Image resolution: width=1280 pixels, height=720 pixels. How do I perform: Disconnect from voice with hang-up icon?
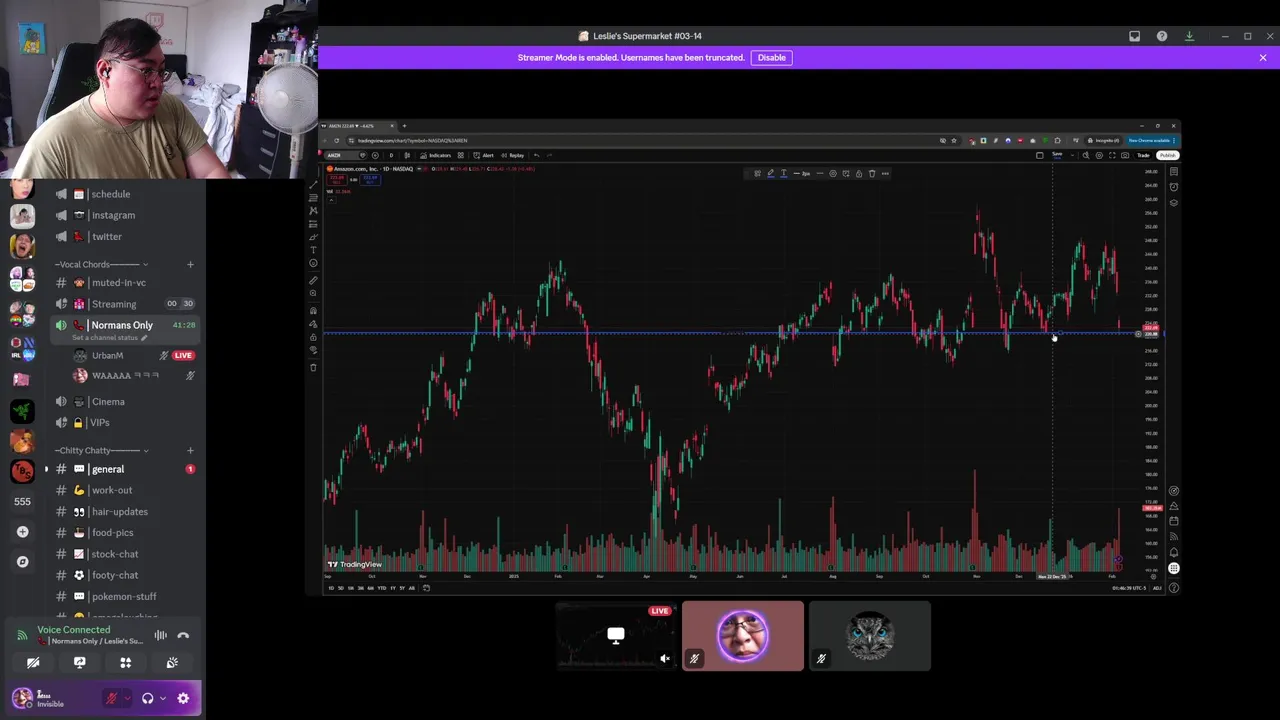(183, 635)
